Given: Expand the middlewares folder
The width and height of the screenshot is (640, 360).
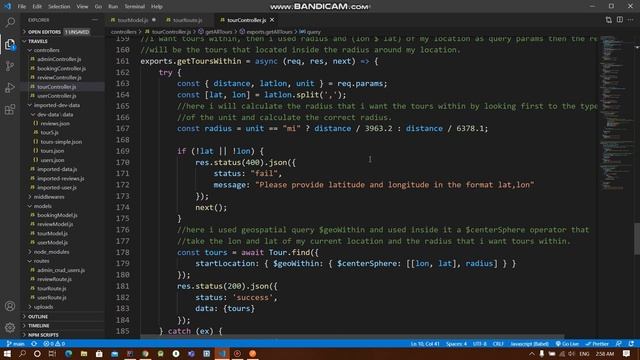Looking at the screenshot, I should 49,197.
